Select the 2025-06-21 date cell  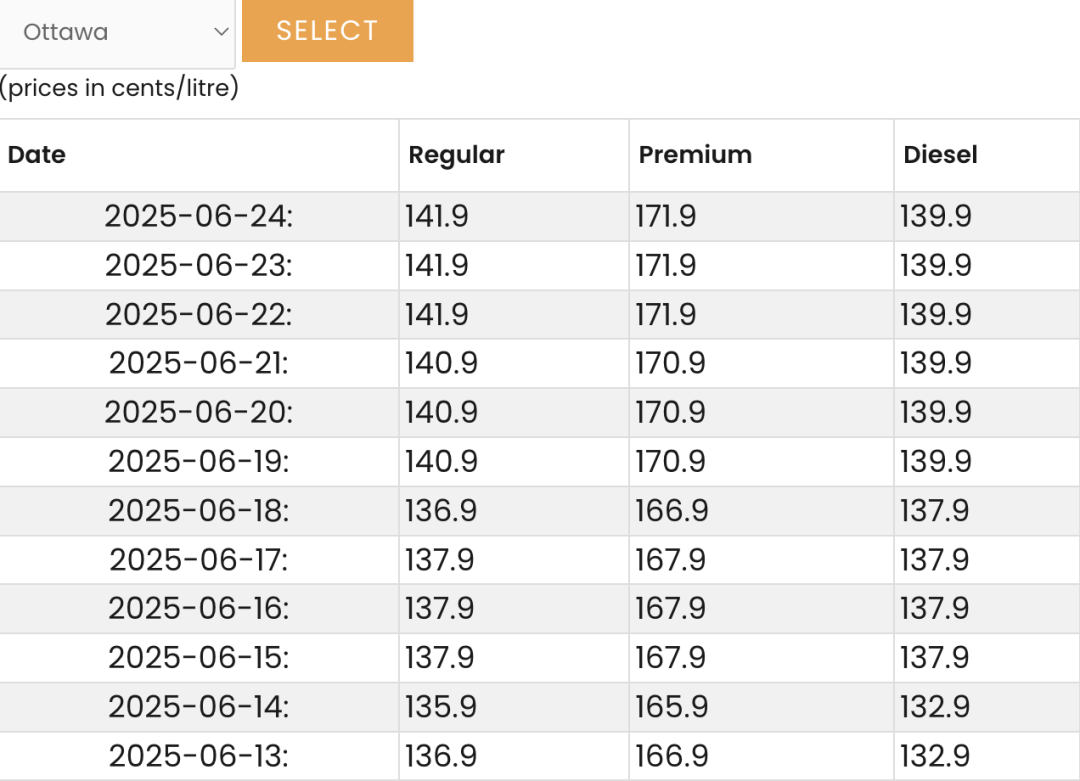tap(198, 363)
